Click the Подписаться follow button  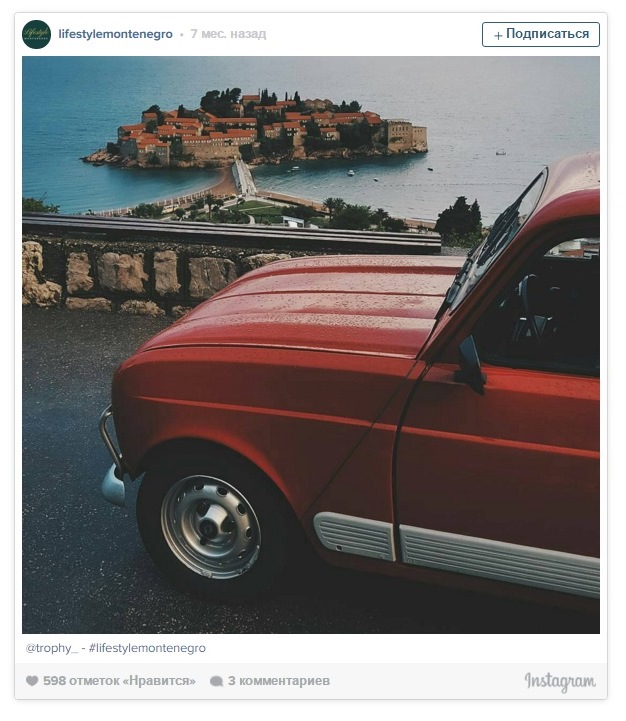pyautogui.click(x=540, y=34)
